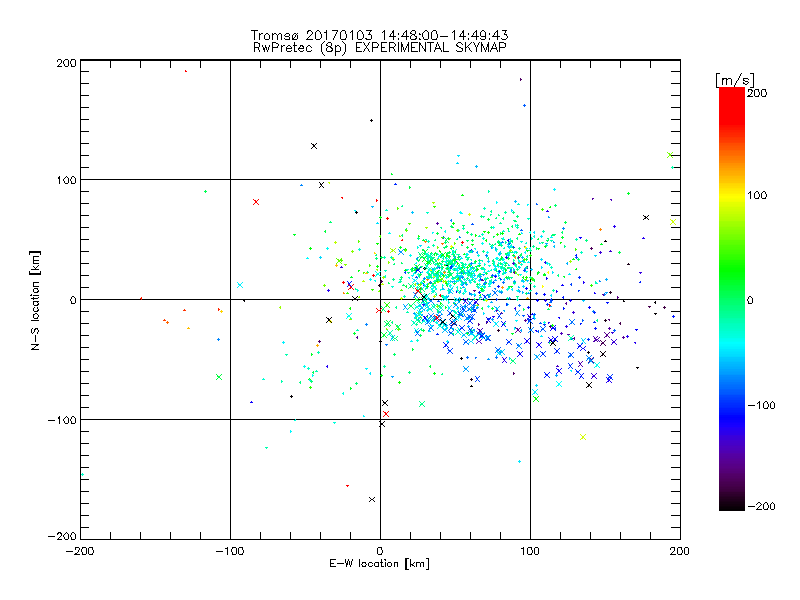Click the 'N-S location [km]' axis label
The height and width of the screenshot is (600, 800).
click(35, 300)
